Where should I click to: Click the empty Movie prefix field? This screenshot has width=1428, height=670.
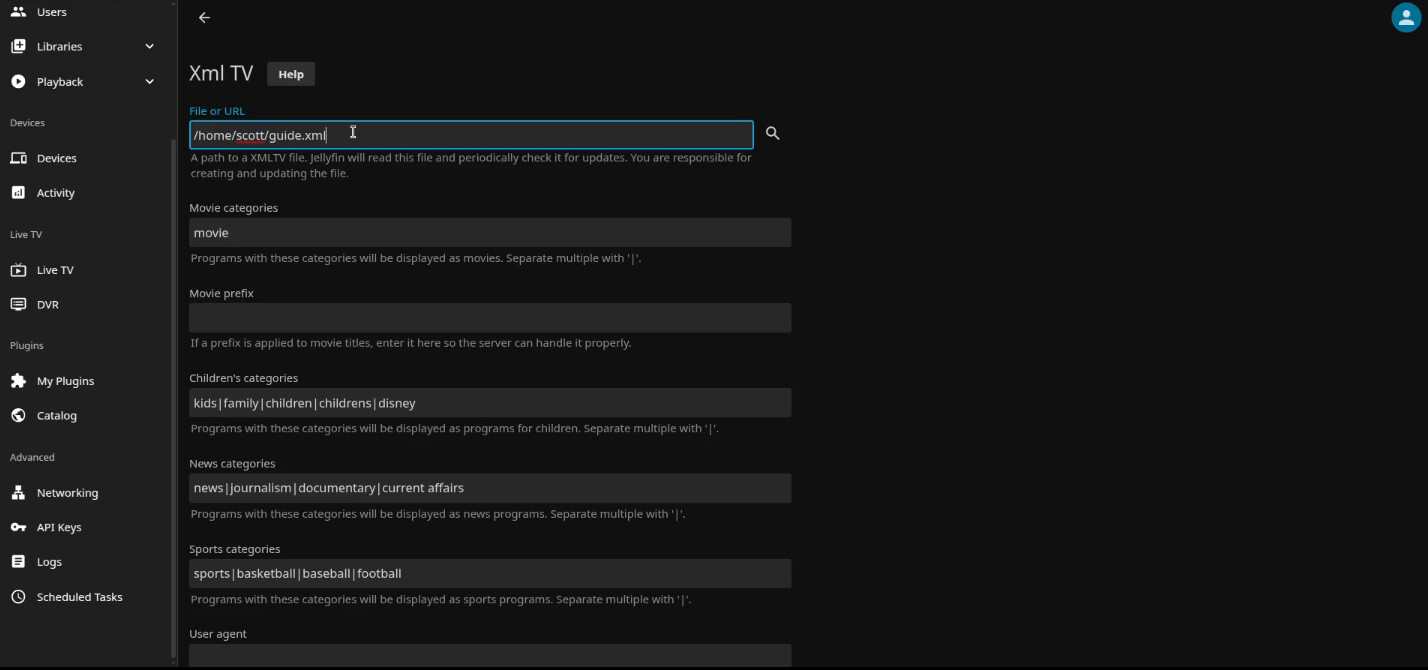(x=490, y=318)
